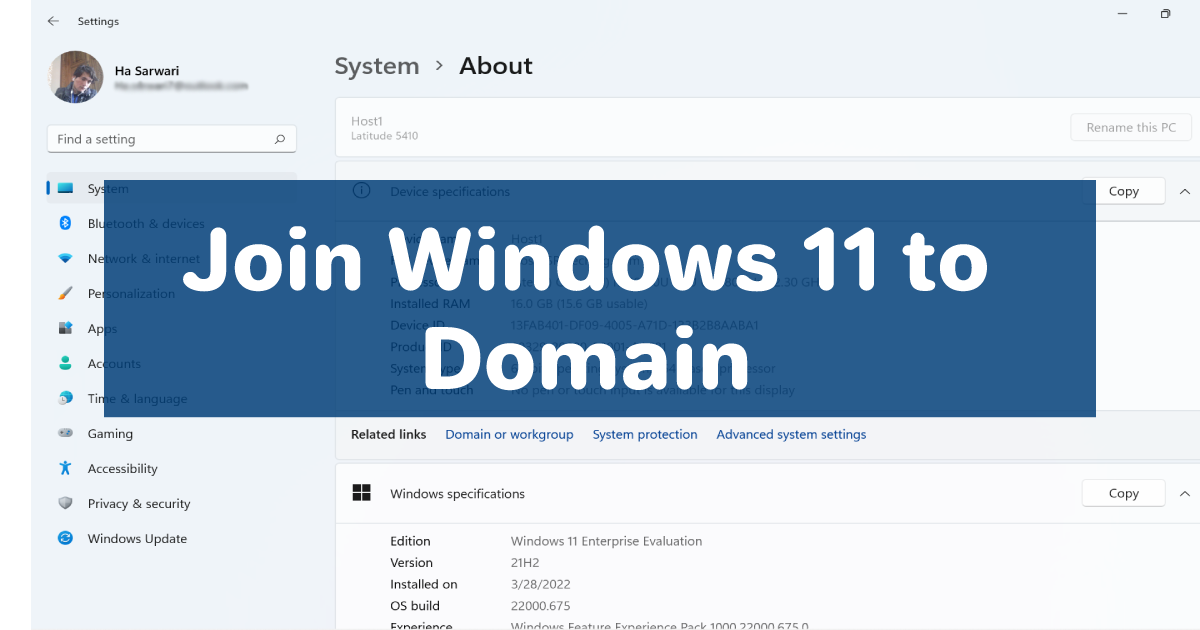Open Personalization brush icon
The image size is (1200, 630).
(66, 293)
